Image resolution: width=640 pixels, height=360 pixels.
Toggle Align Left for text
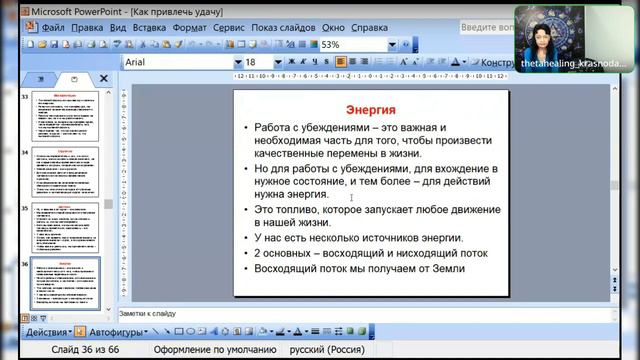click(341, 62)
